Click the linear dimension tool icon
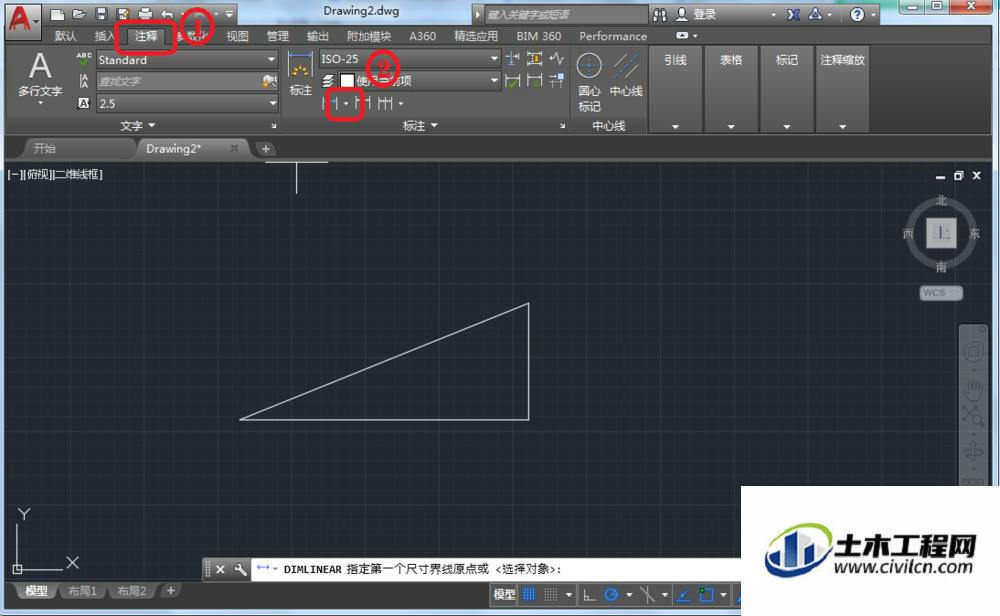Image resolution: width=1000 pixels, height=616 pixels. tap(332, 103)
